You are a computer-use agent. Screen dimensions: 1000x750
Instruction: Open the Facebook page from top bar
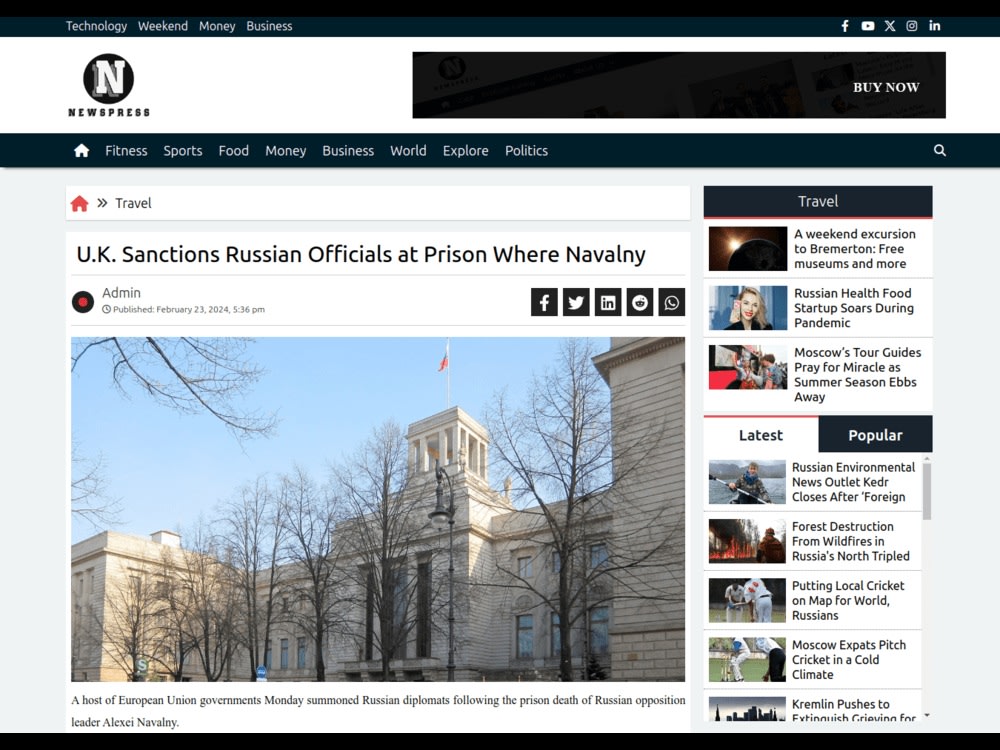click(844, 26)
